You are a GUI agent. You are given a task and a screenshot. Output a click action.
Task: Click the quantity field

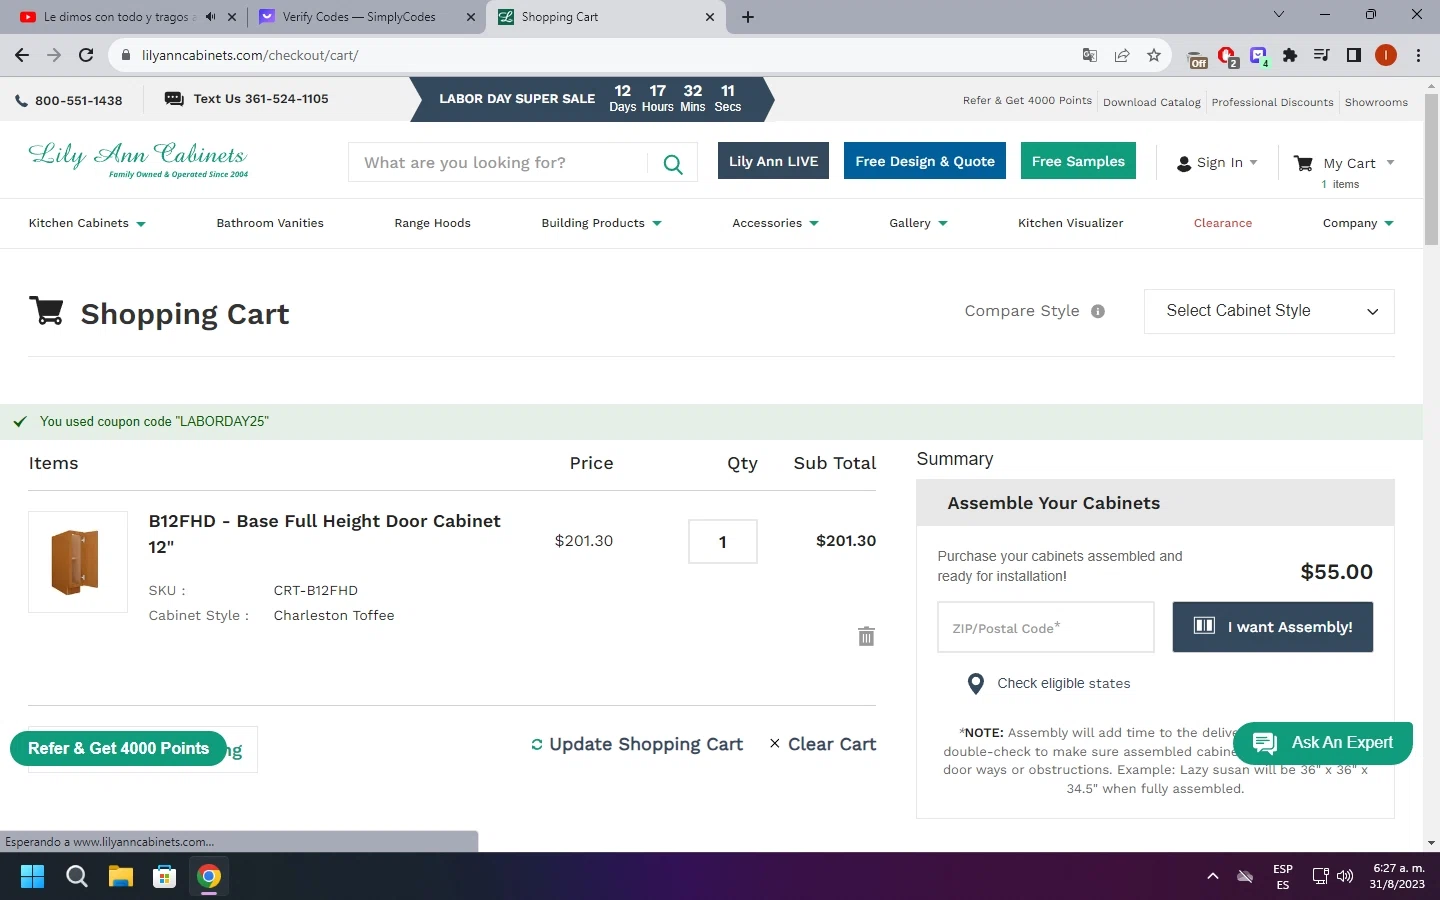tap(722, 542)
